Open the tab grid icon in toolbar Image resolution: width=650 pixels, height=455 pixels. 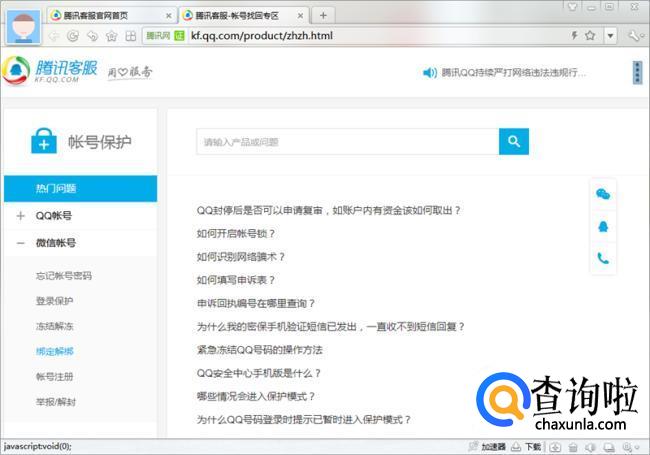click(x=131, y=36)
